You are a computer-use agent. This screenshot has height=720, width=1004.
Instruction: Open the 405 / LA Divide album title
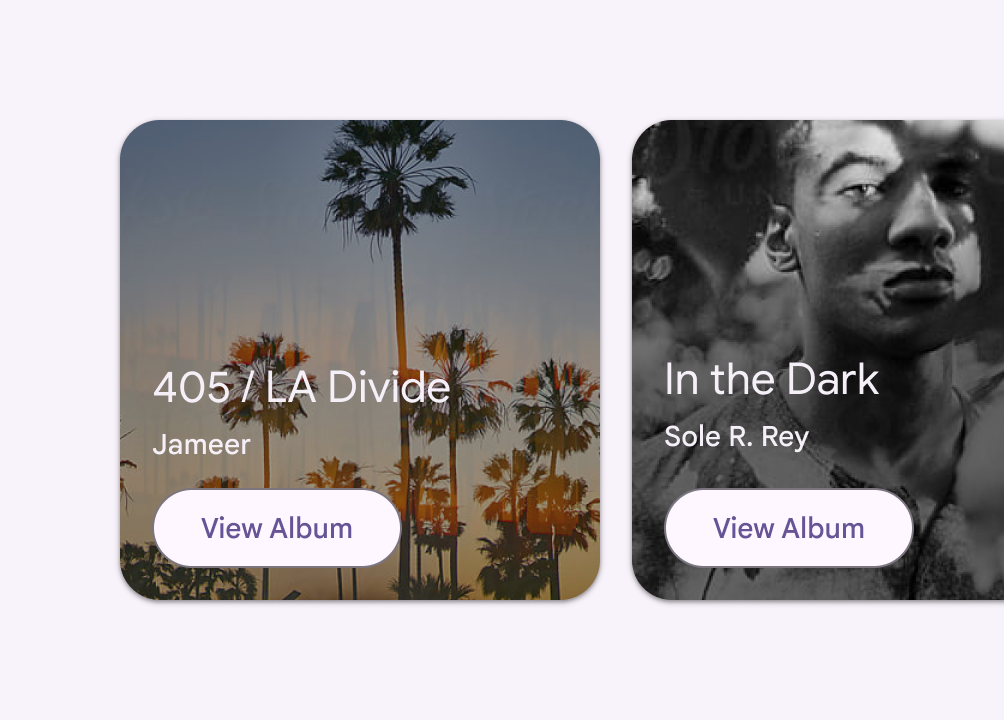301,388
